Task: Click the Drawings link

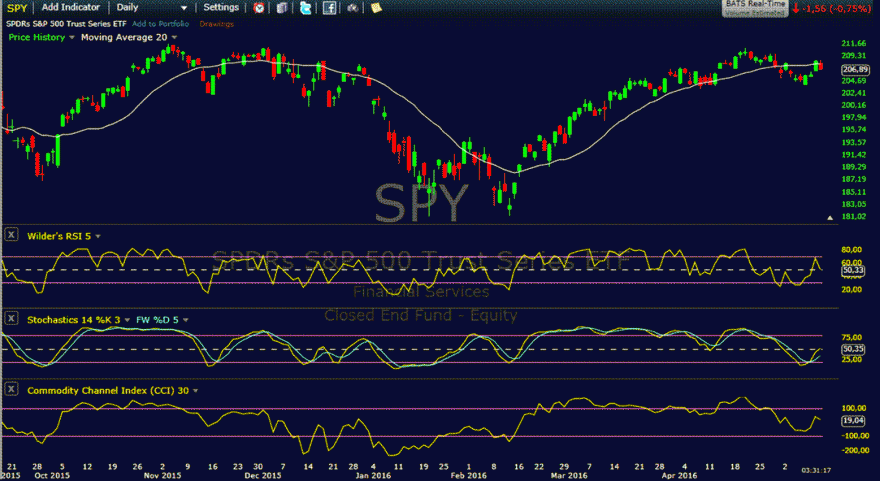Action: 217,24
